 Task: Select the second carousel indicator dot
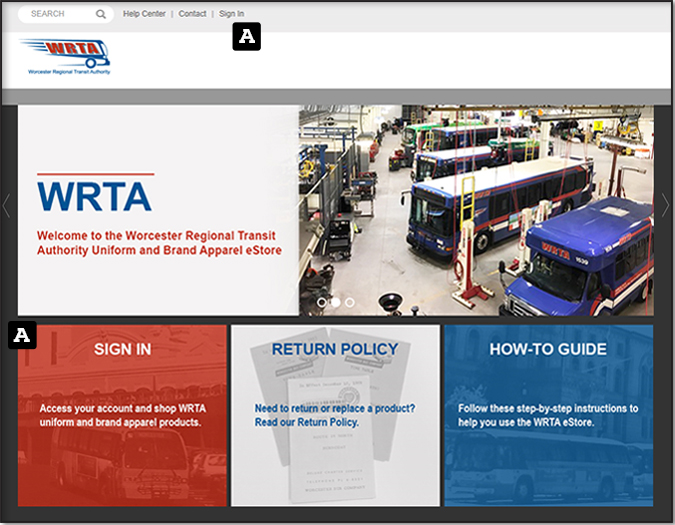[336, 301]
